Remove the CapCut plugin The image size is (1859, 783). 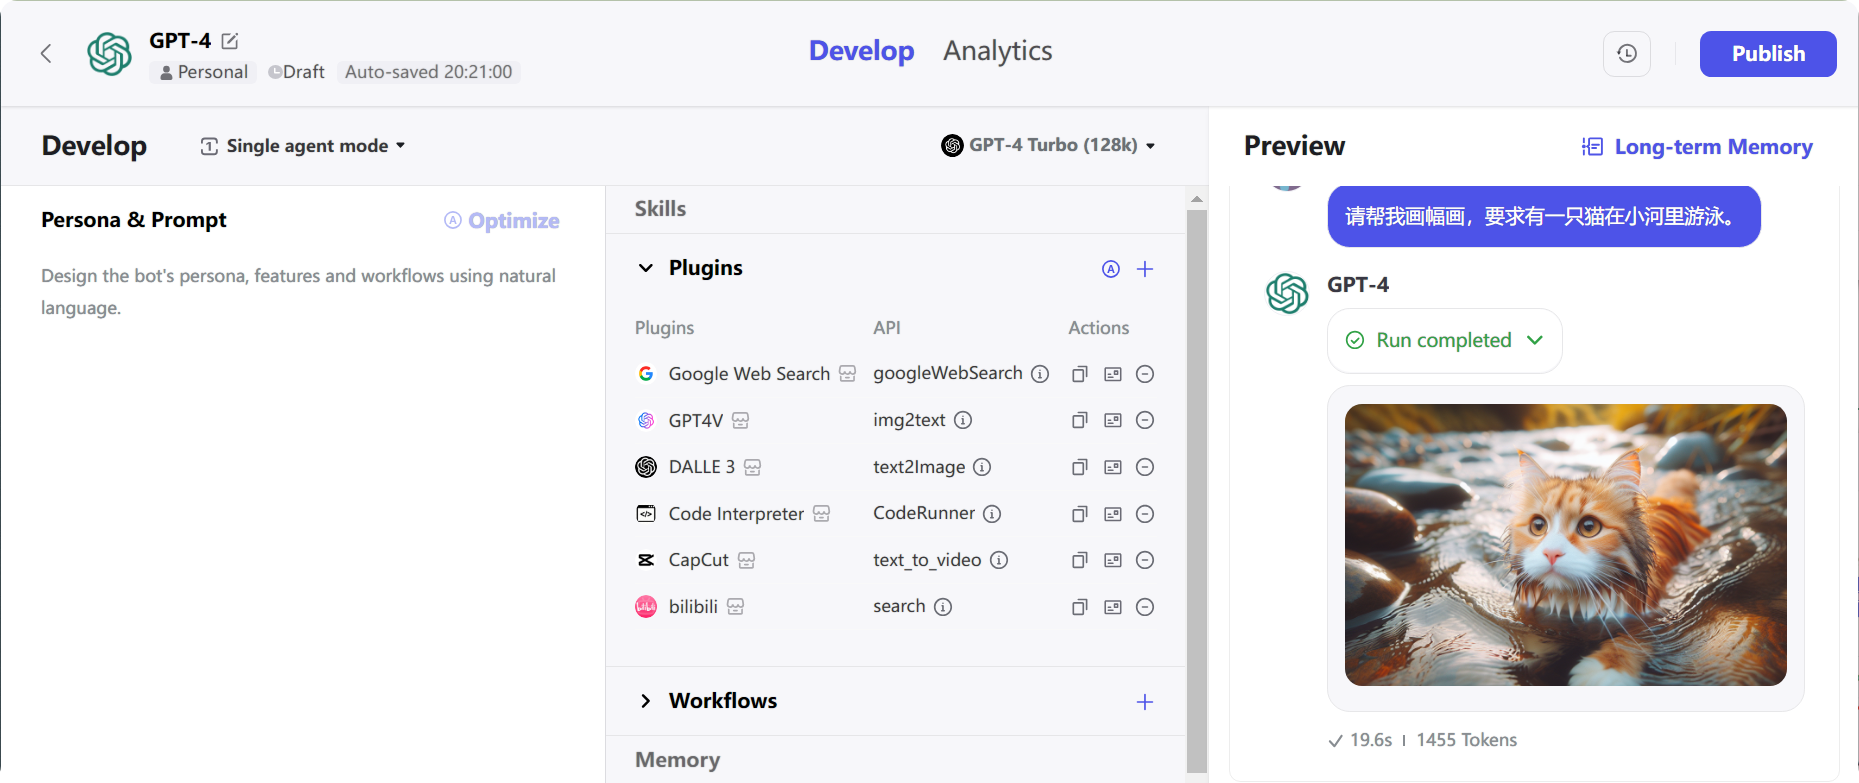tap(1145, 560)
